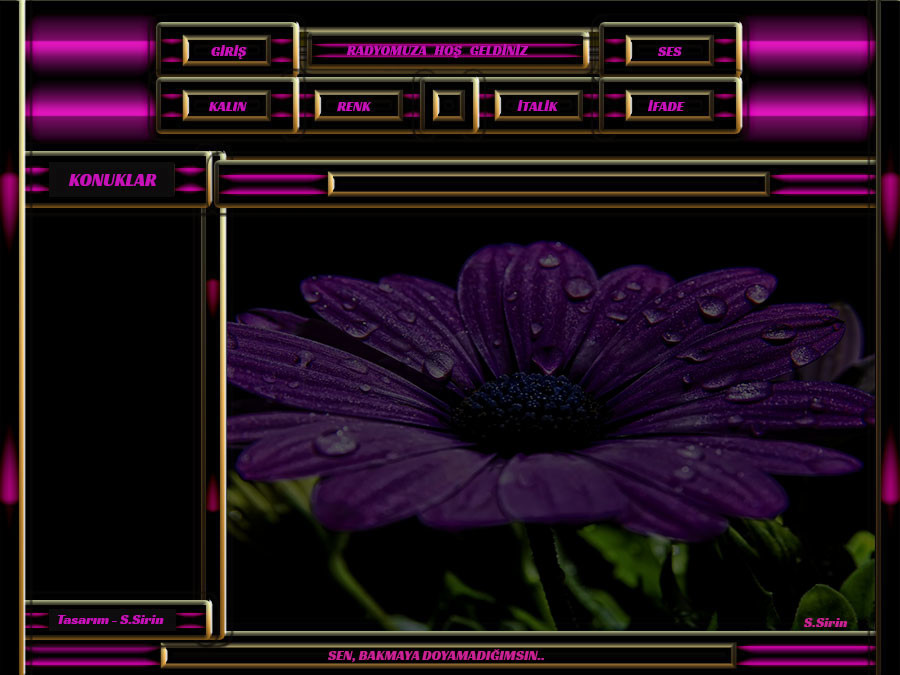Click the SEN, BAKMAYA DOYAMADIĞIMSIN message bar
This screenshot has width=900, height=675.
[x=447, y=656]
